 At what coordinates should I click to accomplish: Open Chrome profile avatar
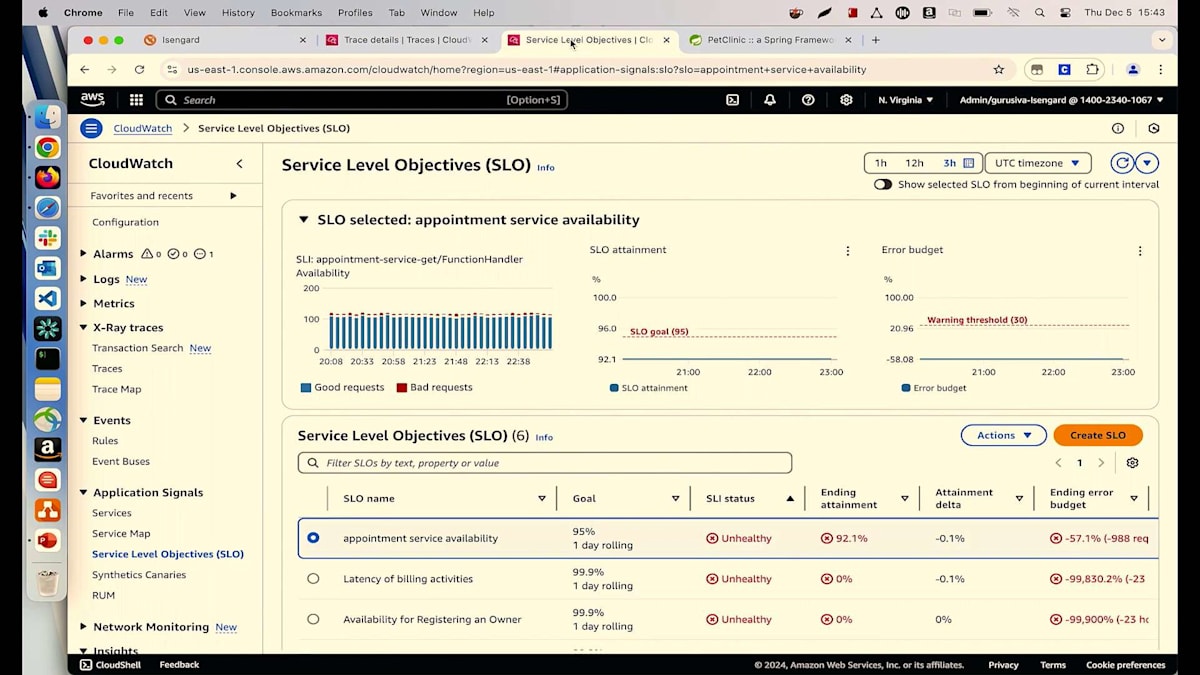(1133, 70)
